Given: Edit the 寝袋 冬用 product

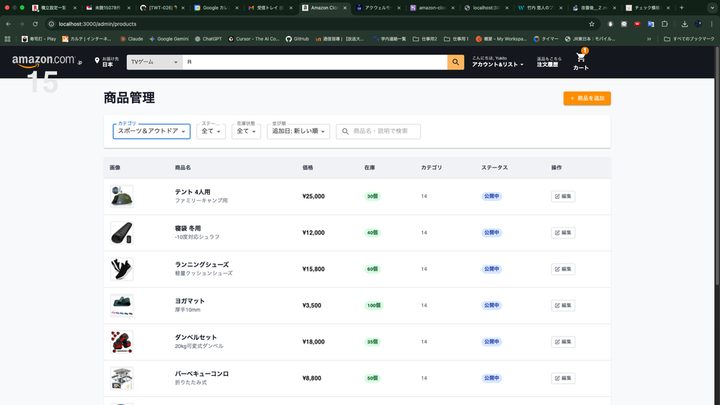Looking at the screenshot, I should point(563,232).
